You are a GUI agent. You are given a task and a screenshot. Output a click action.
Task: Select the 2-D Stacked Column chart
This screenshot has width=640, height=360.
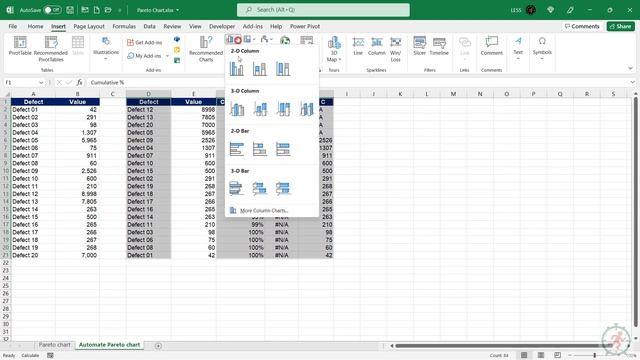260,69
